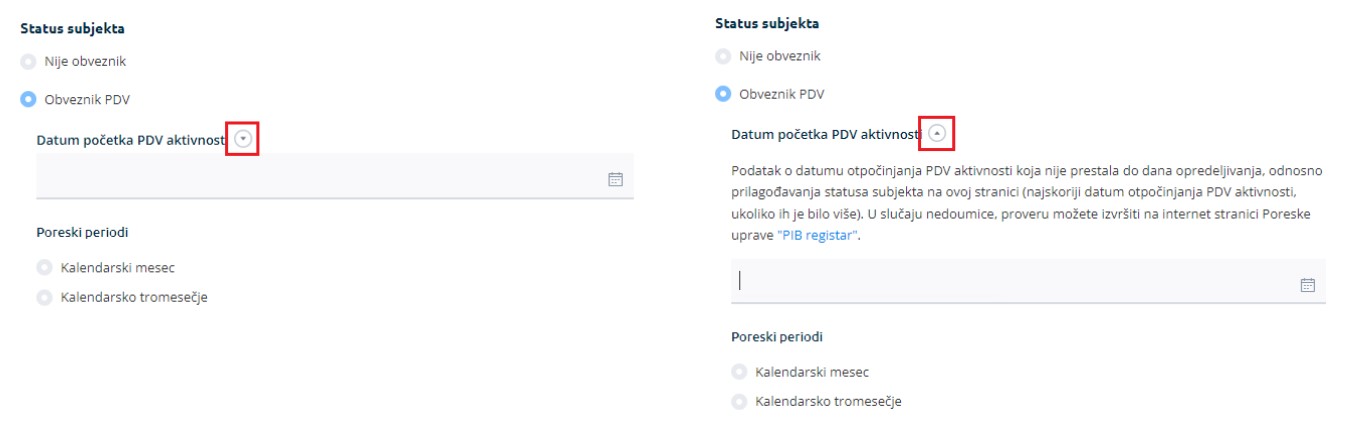Click the Datum početka label beside the up arrow

pos(828,134)
